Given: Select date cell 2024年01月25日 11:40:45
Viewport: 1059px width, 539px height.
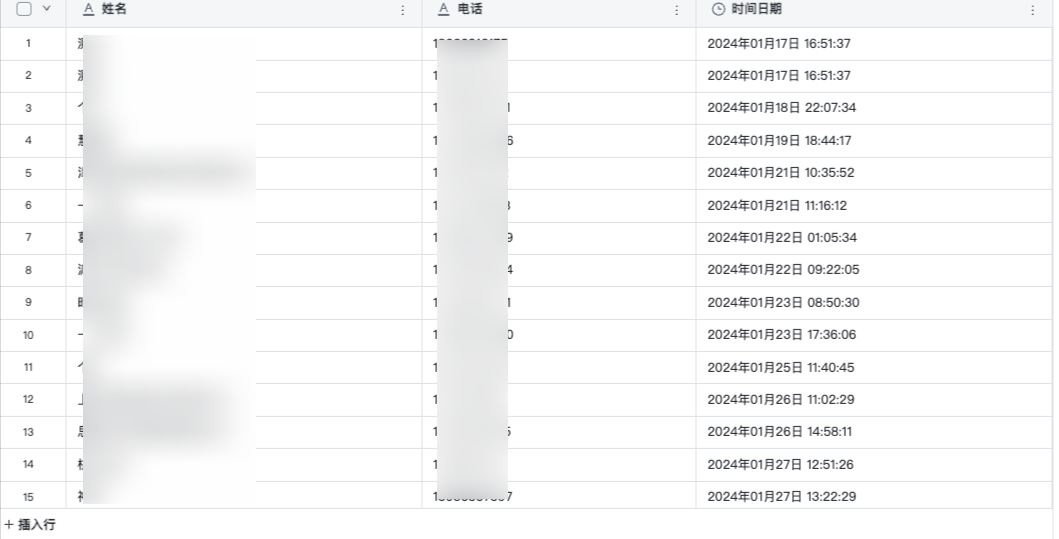Looking at the screenshot, I should (874, 367).
